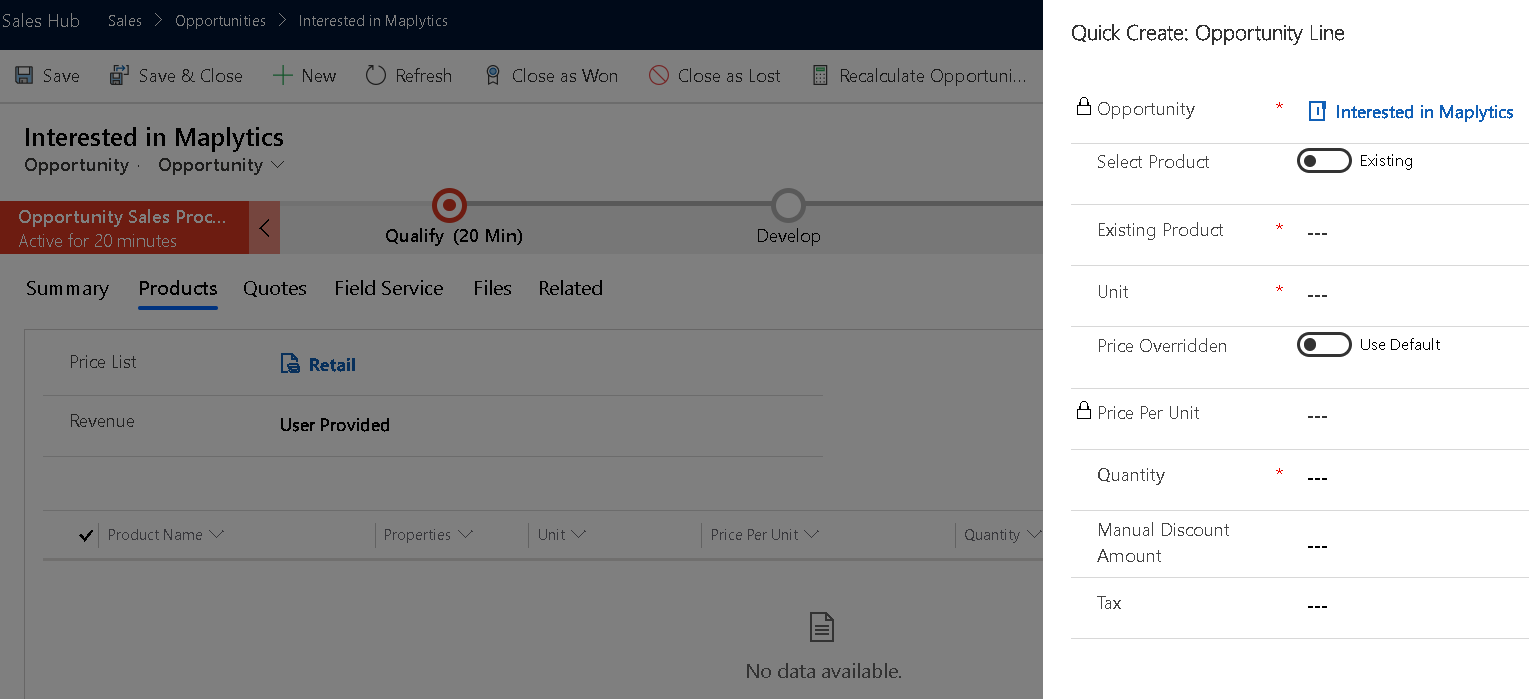The height and width of the screenshot is (699, 1529).
Task: Click the Quantity input field
Action: (1414, 478)
